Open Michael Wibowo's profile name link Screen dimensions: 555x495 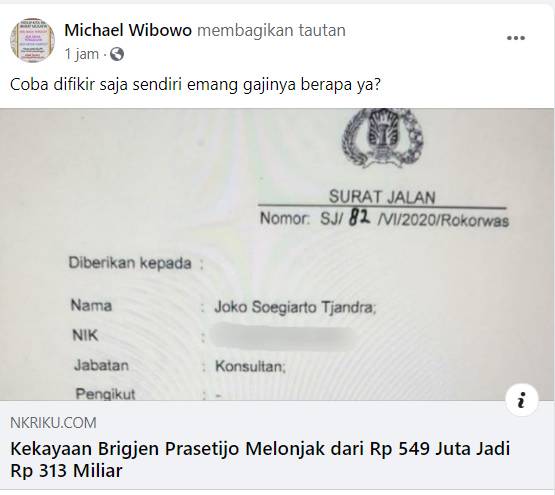coord(128,30)
